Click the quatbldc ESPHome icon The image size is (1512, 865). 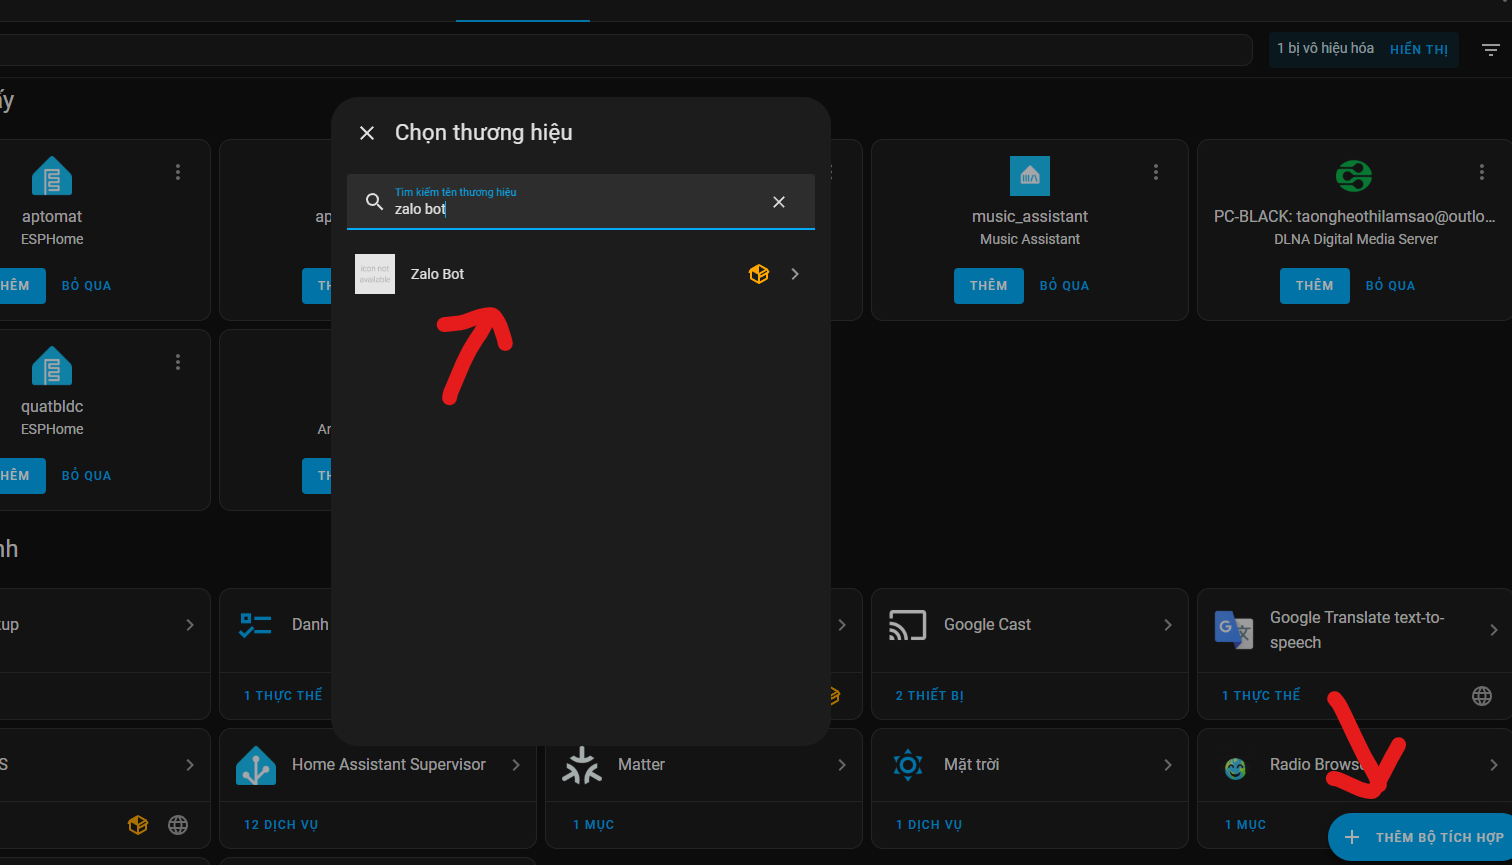point(52,366)
